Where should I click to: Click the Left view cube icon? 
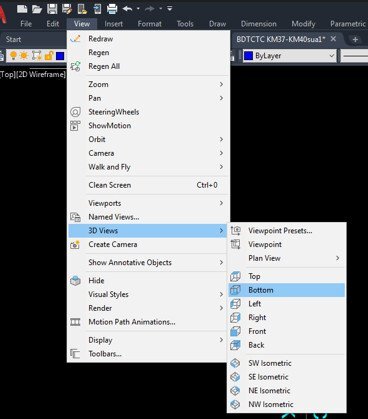tap(236, 304)
